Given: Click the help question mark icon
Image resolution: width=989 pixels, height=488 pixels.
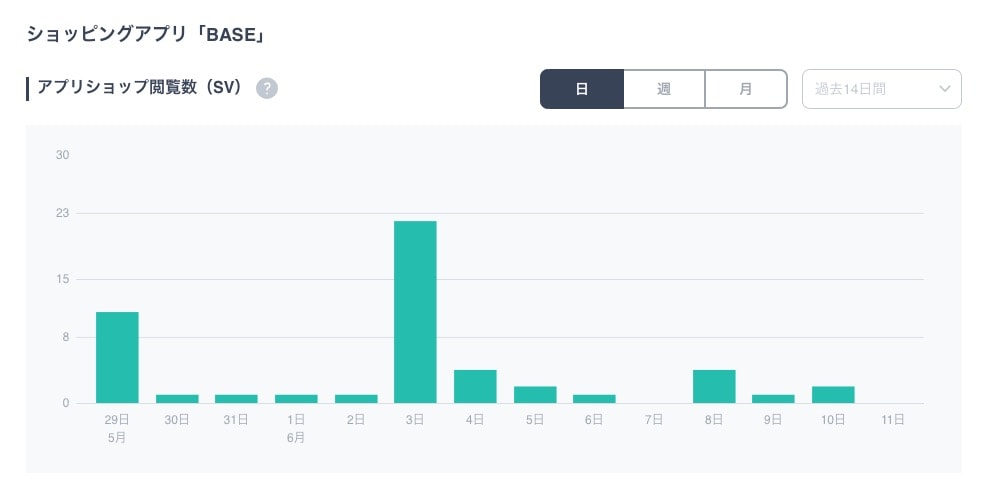Looking at the screenshot, I should (266, 88).
